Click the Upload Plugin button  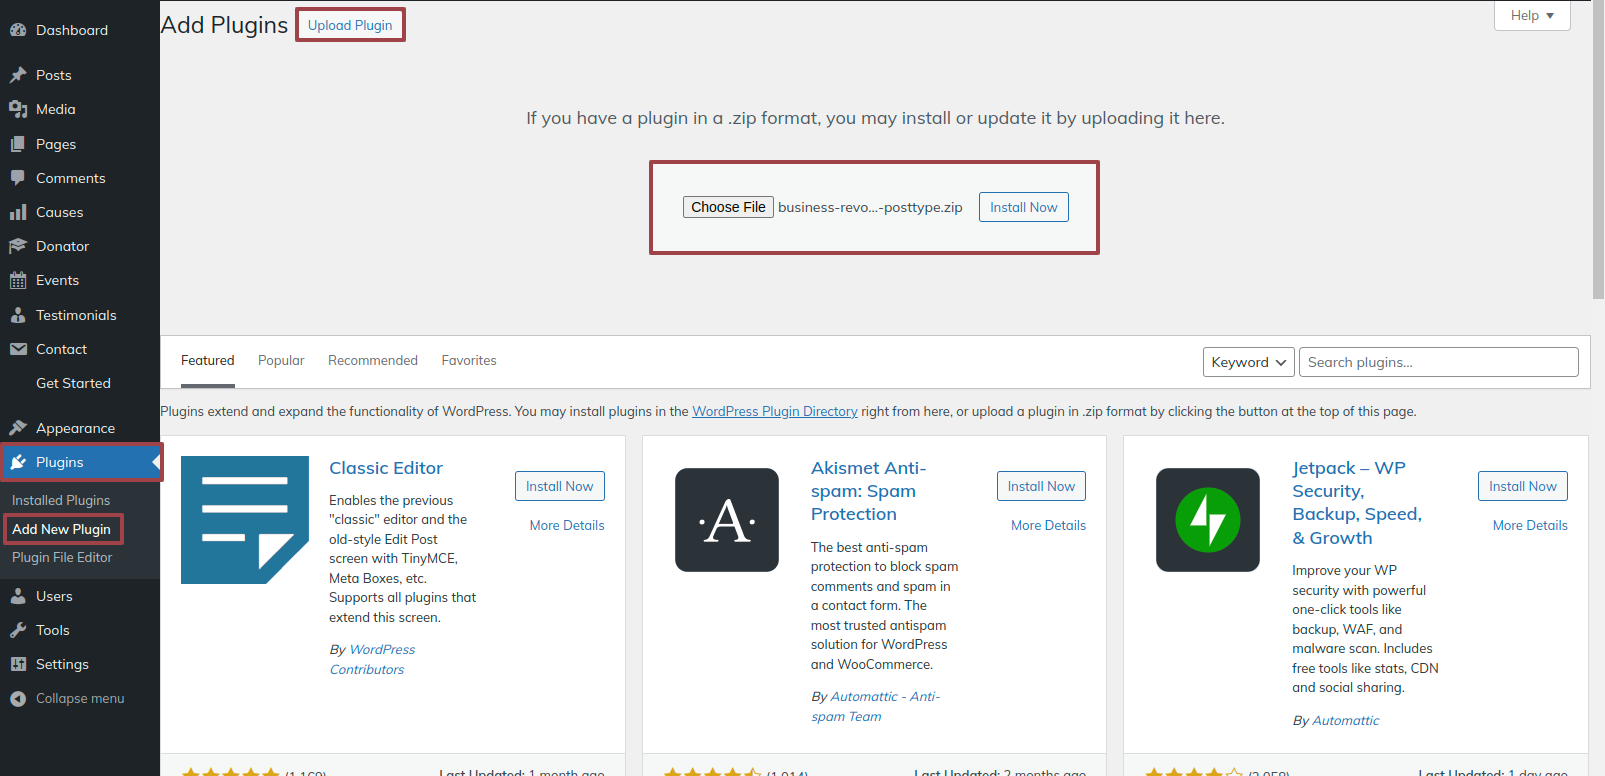(350, 25)
